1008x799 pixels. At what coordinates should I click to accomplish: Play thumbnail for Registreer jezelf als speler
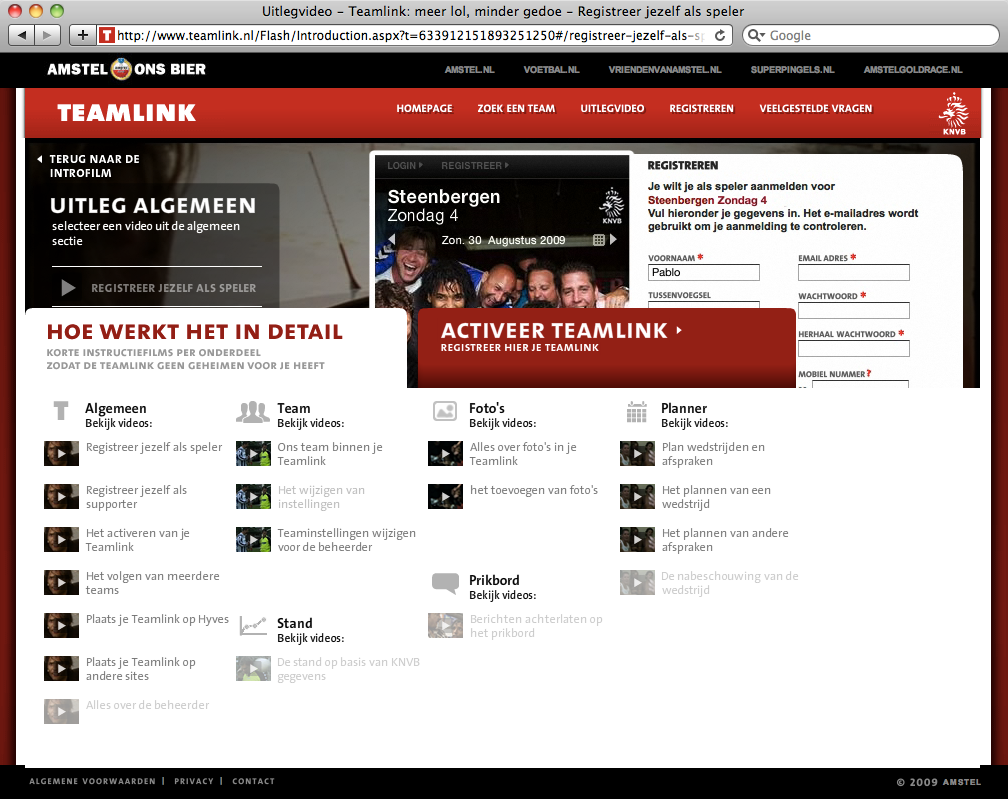[x=61, y=453]
